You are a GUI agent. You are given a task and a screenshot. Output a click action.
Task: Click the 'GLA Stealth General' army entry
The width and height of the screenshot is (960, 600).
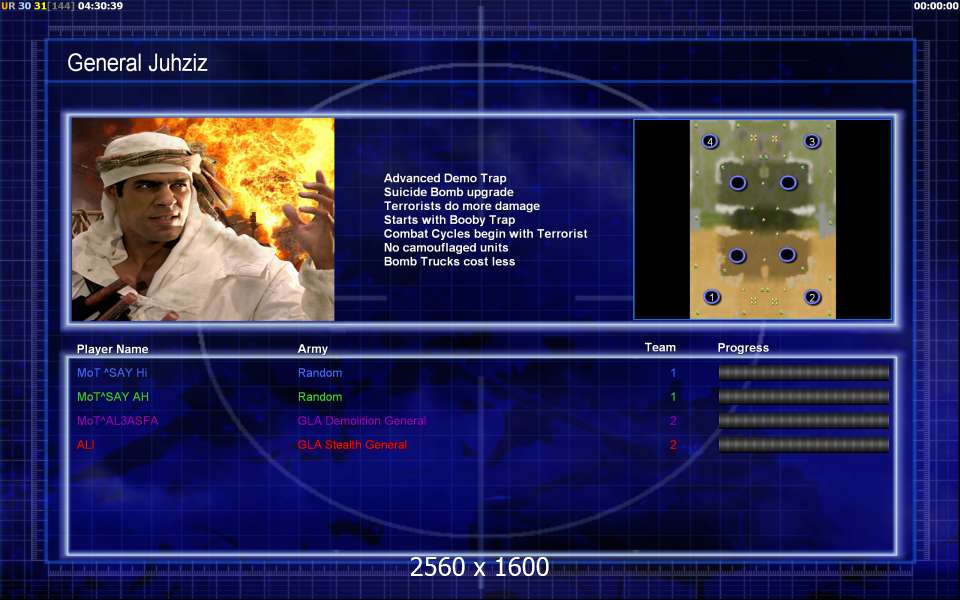click(x=352, y=444)
